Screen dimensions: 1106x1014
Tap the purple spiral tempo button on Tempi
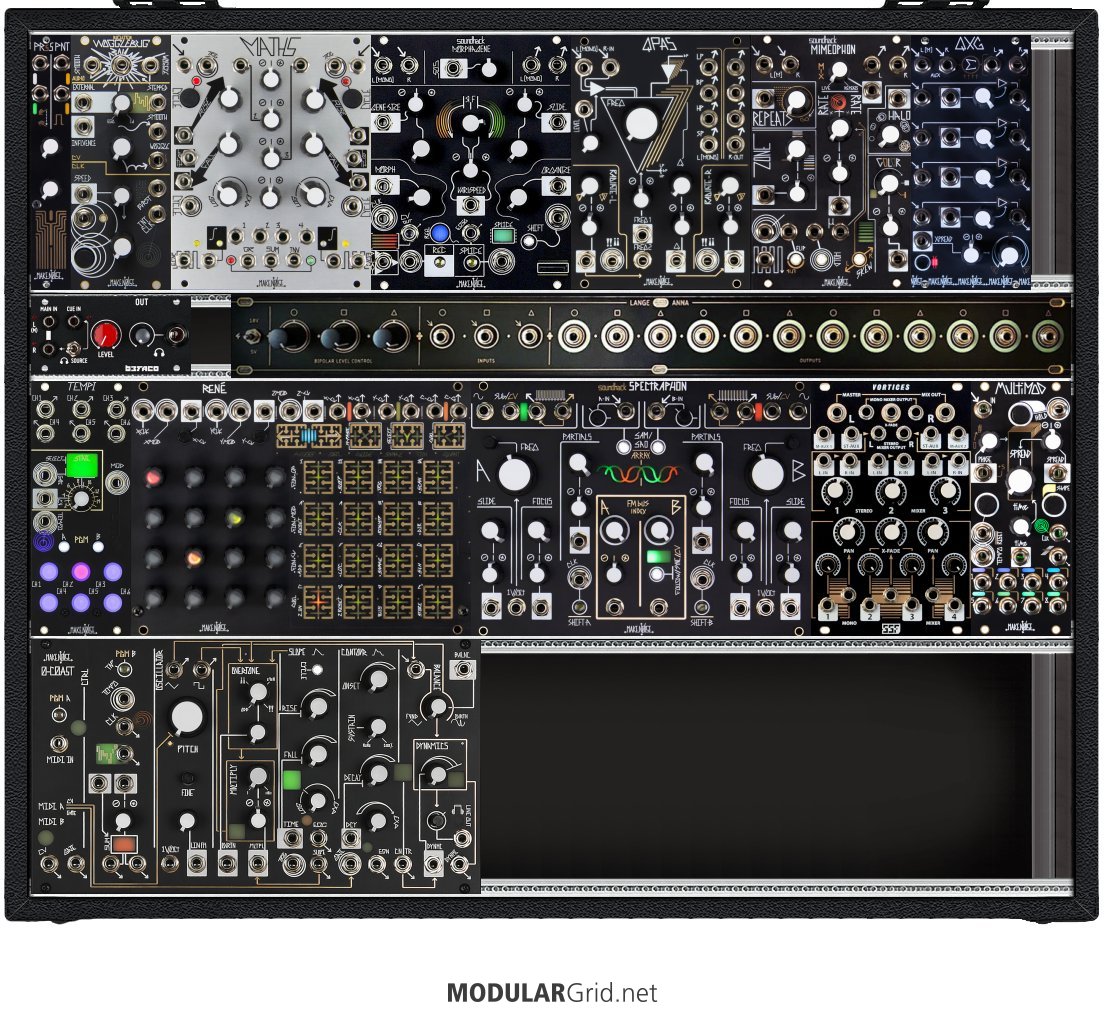tap(44, 542)
